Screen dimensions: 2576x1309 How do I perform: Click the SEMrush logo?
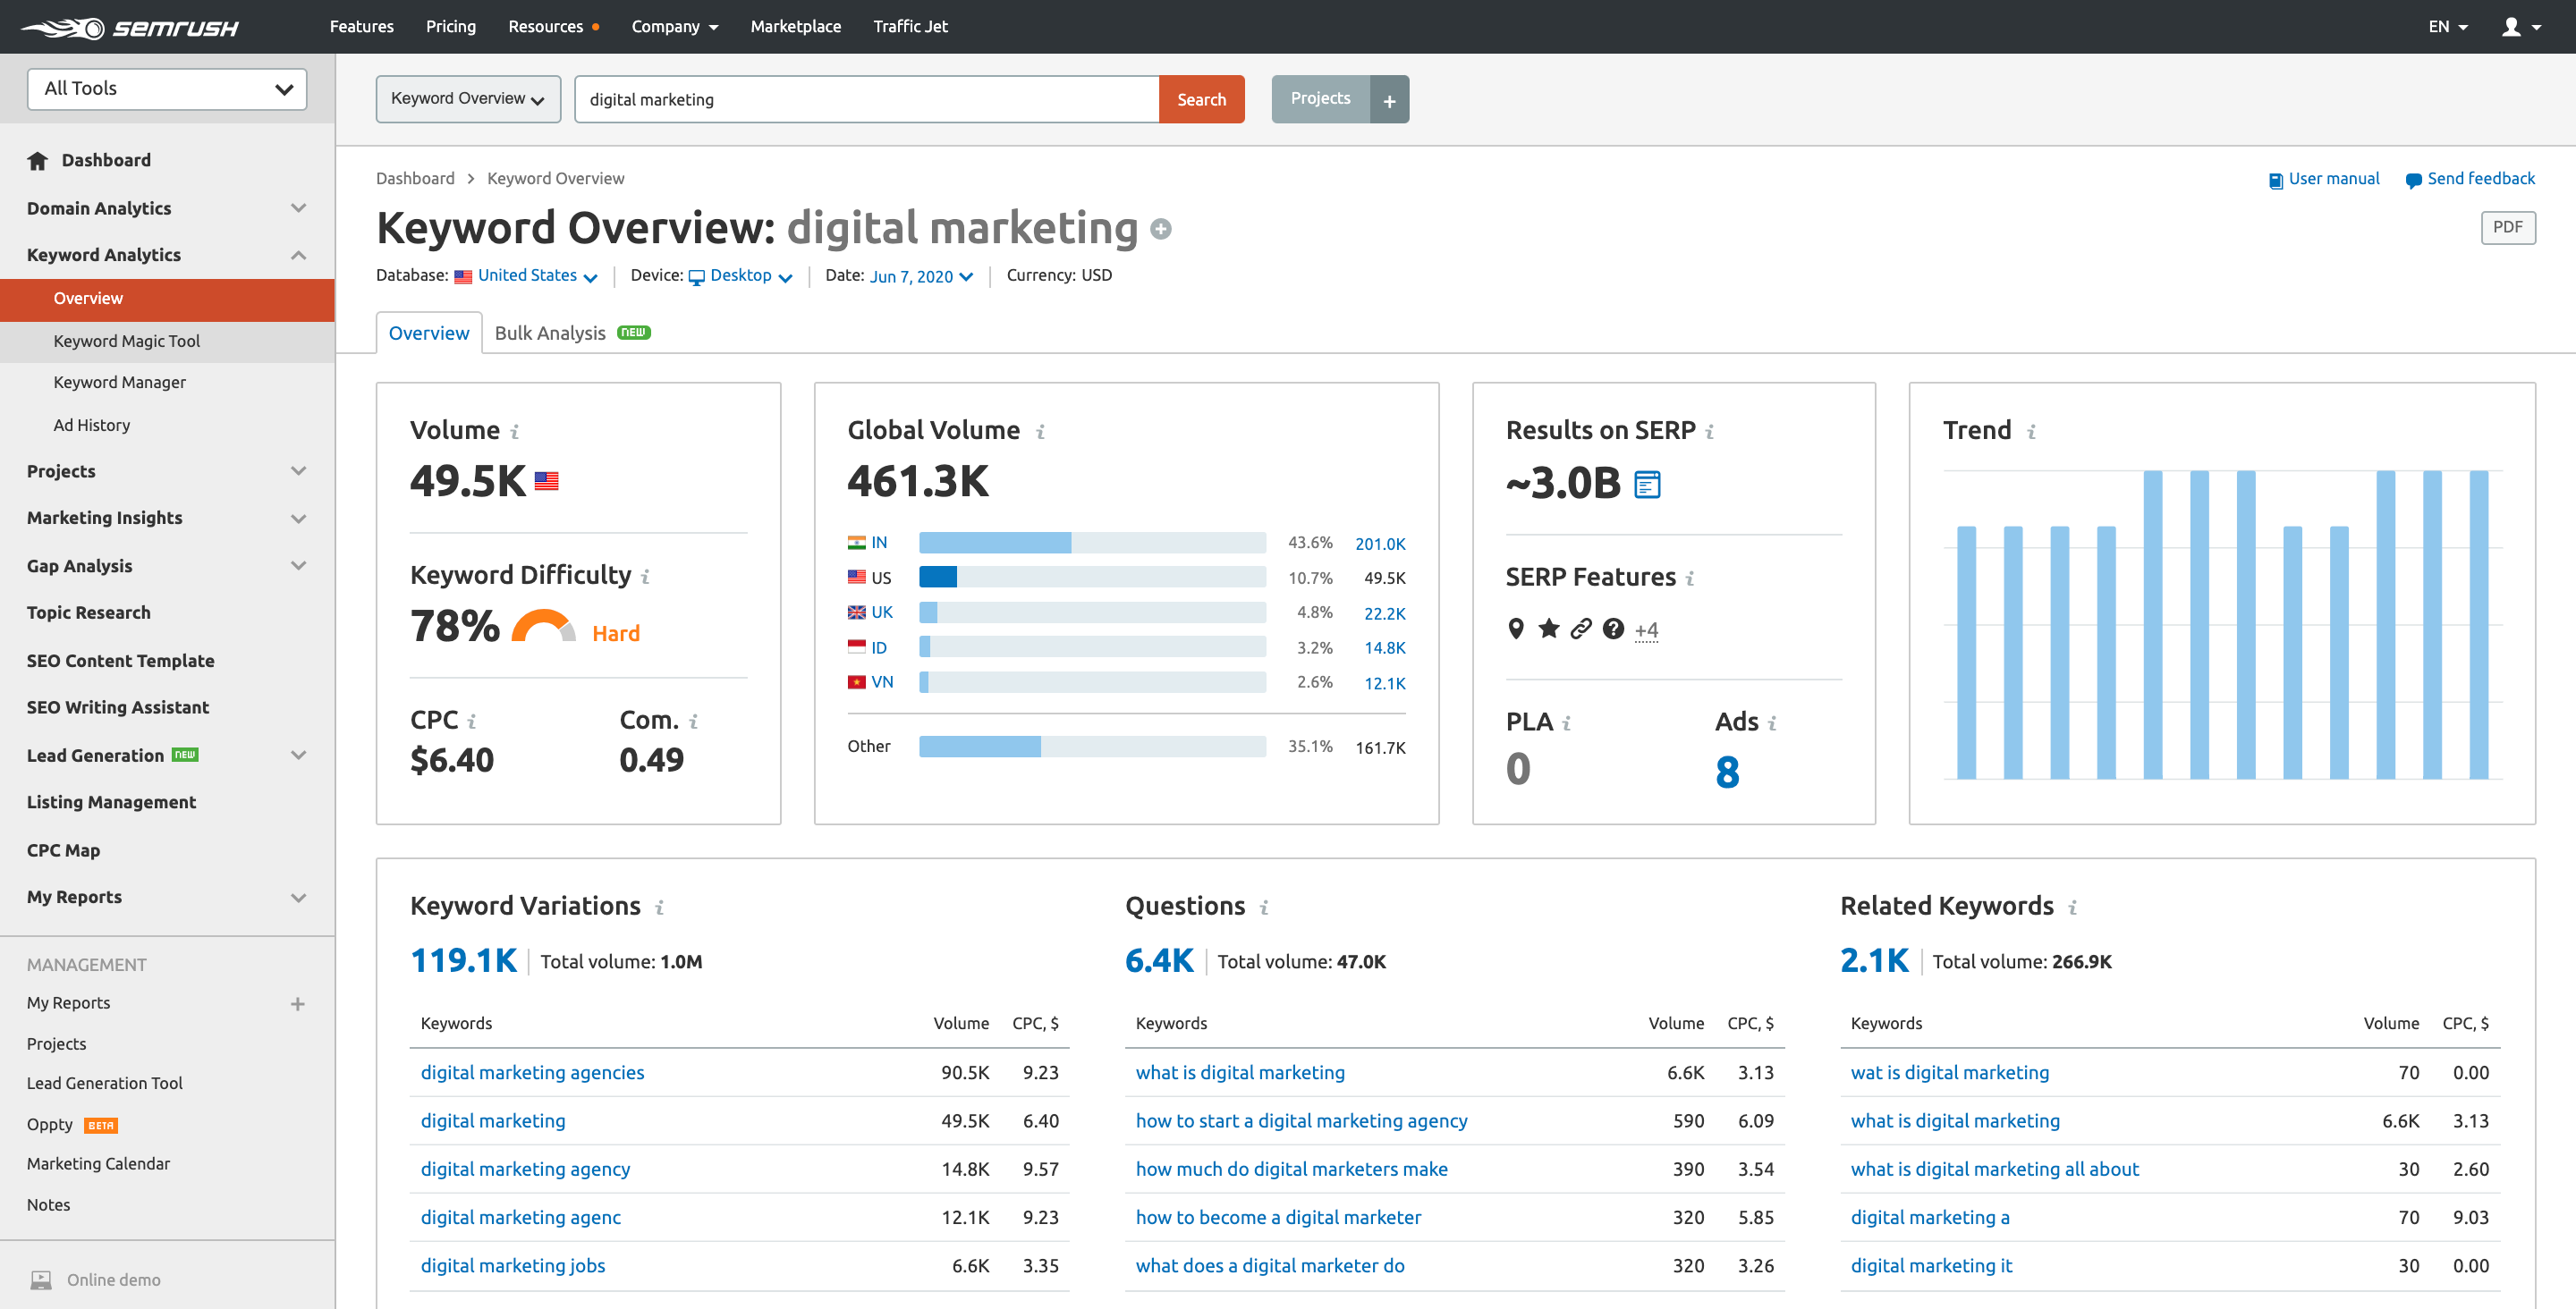coord(130,27)
